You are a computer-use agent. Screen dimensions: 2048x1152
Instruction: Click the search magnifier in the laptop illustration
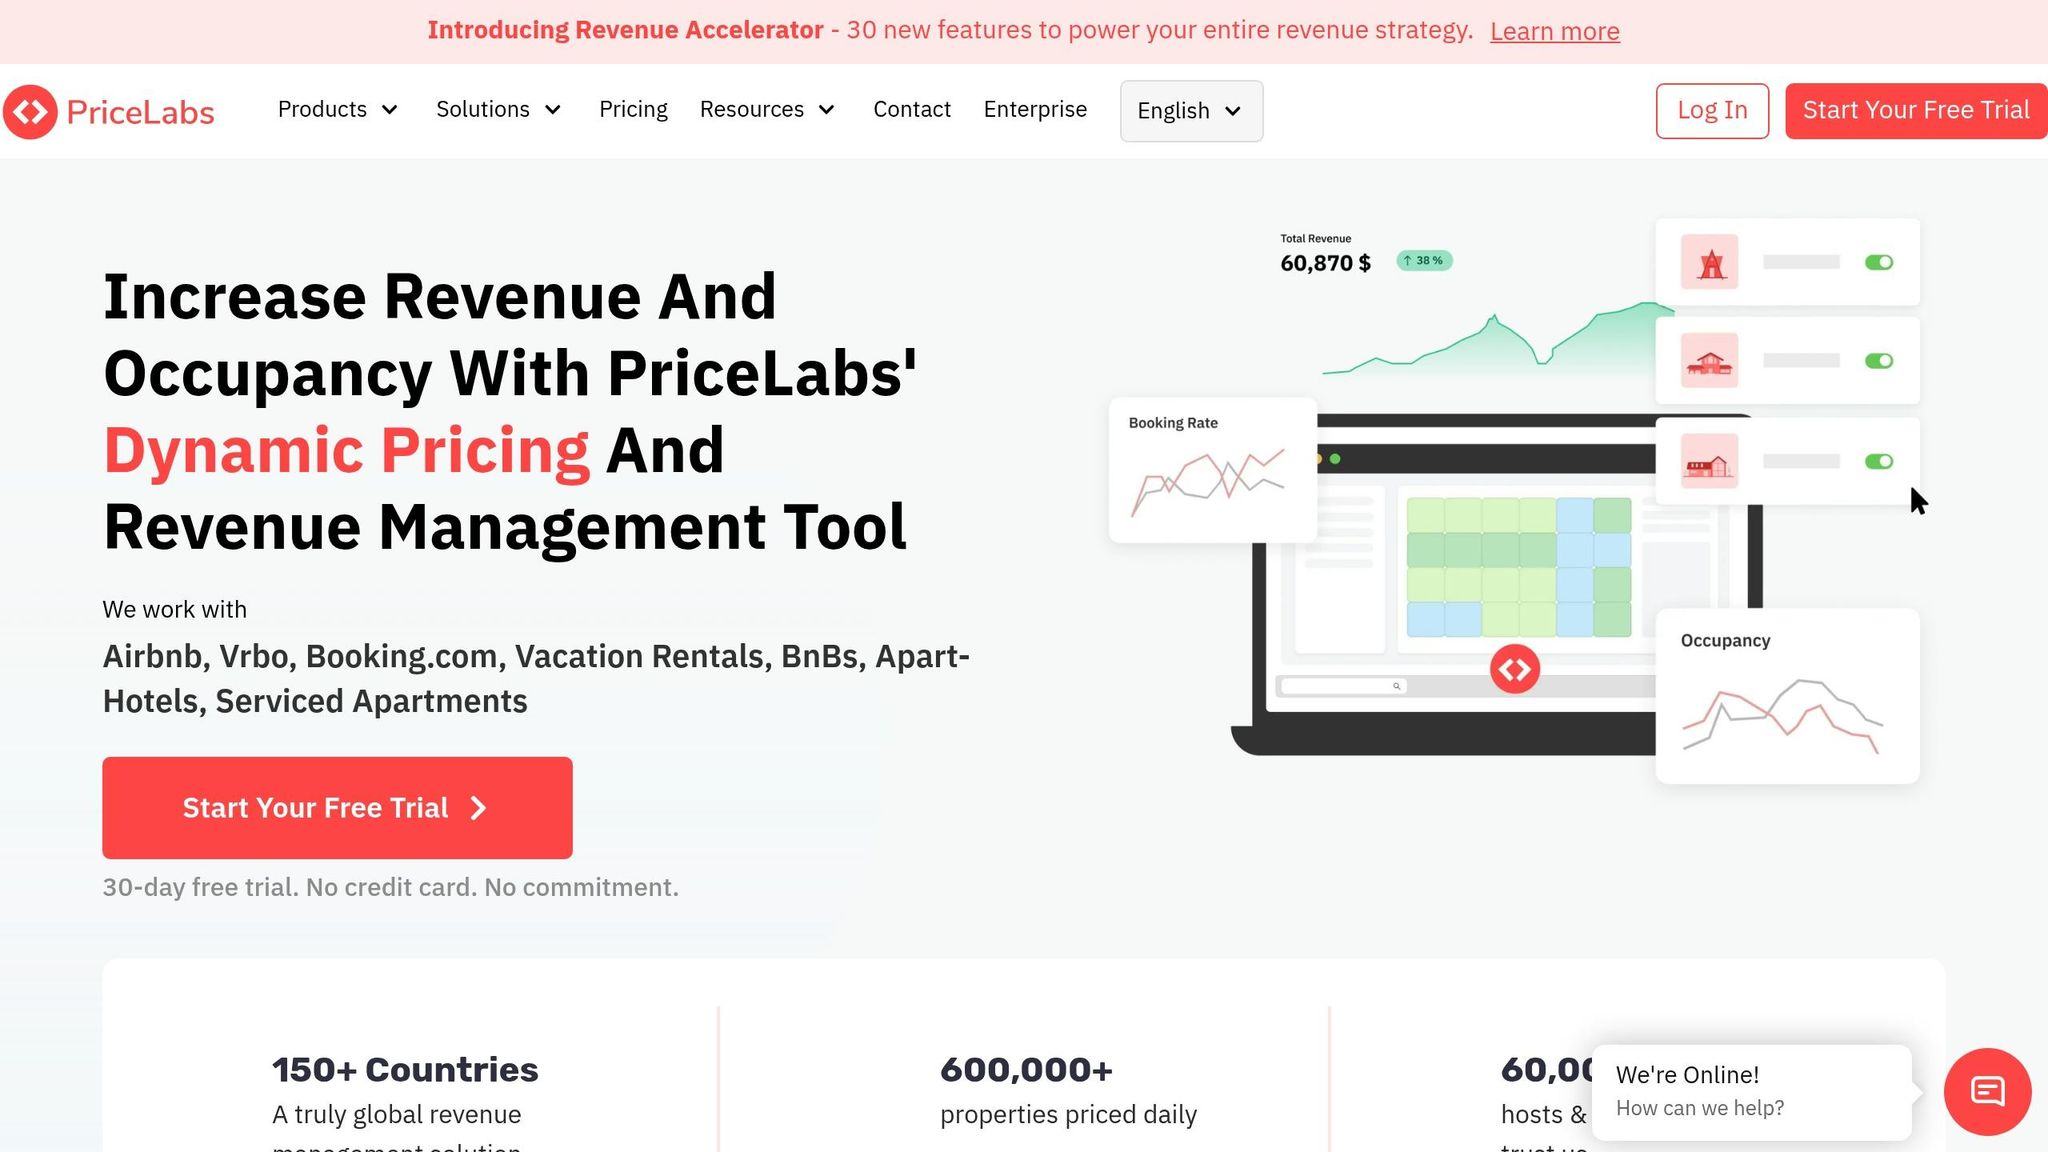[1397, 686]
